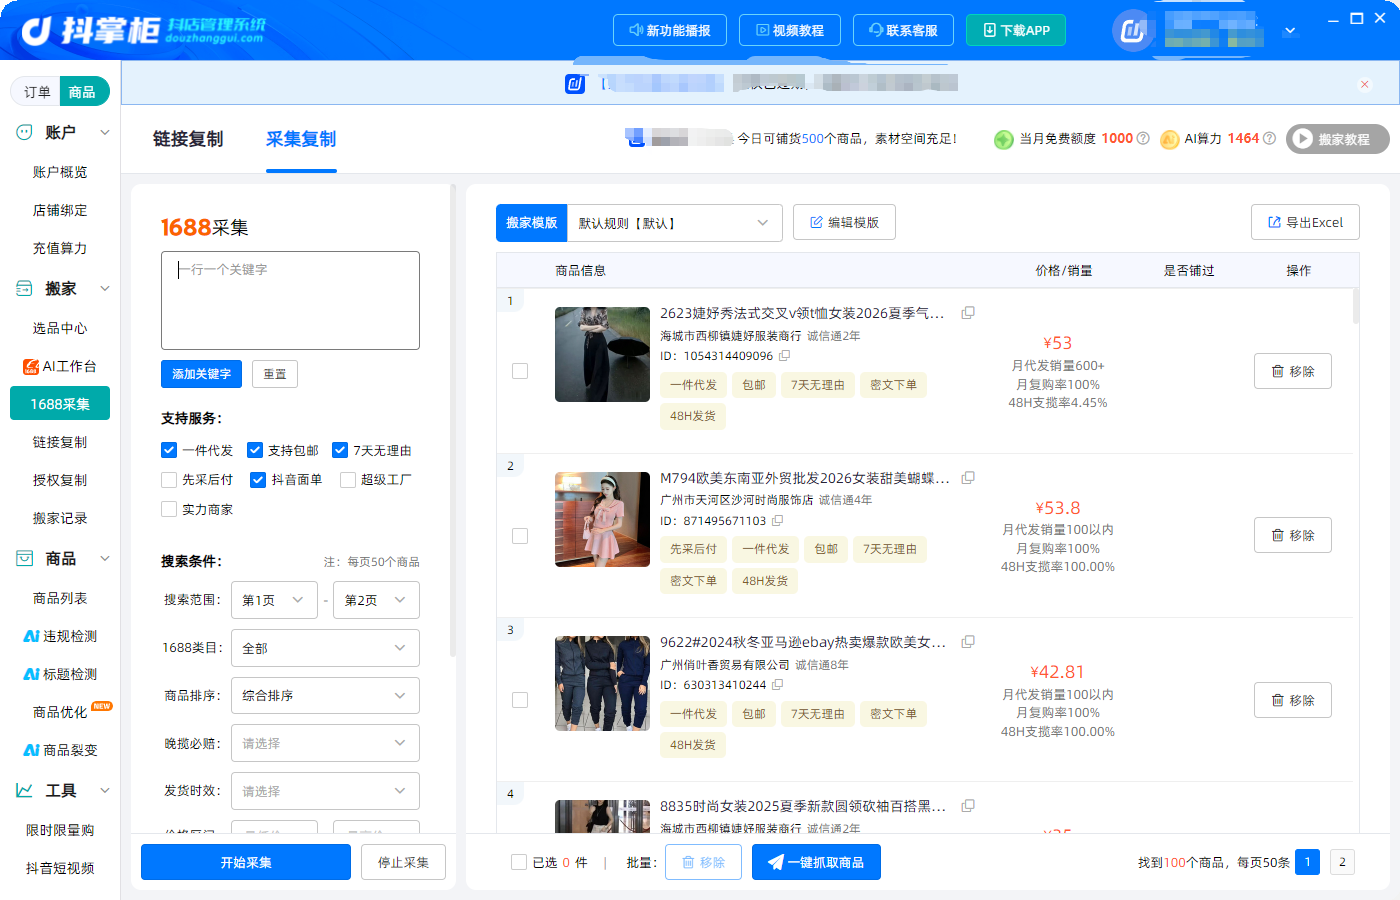1400x900 pixels.
Task: Open the 第1页 start page dropdown
Action: (x=274, y=600)
